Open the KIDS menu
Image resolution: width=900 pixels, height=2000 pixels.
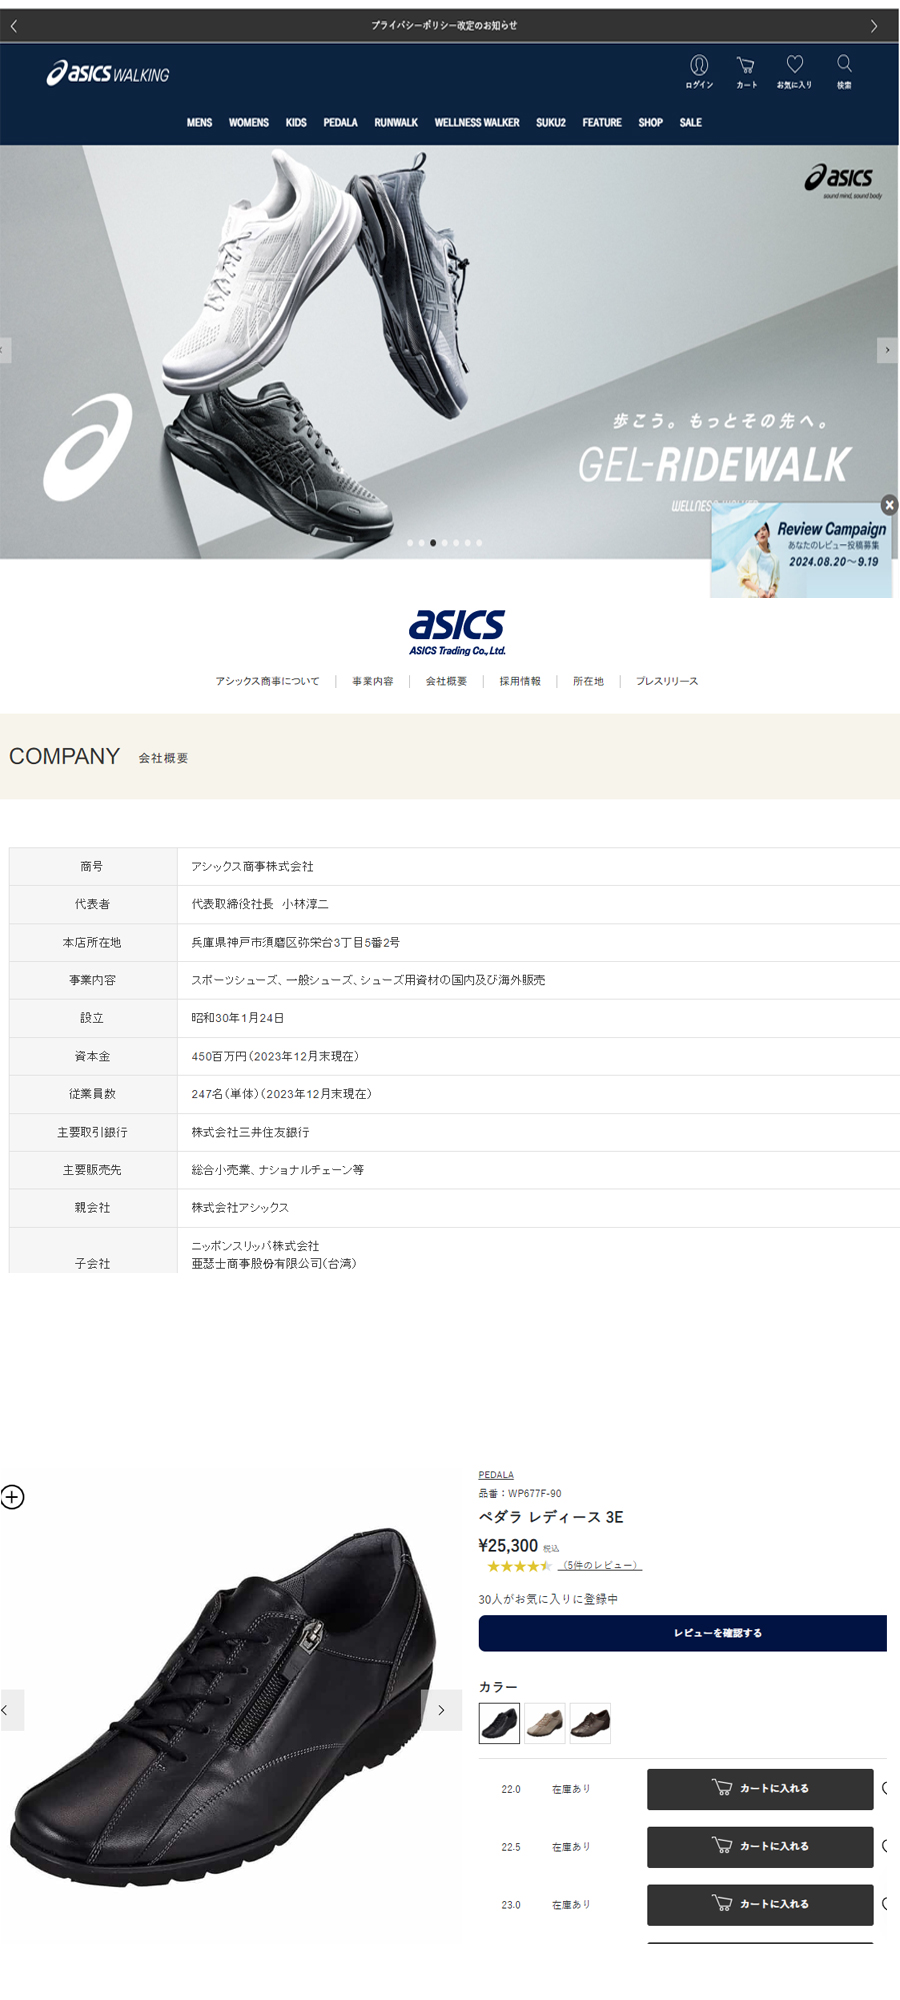tap(296, 123)
